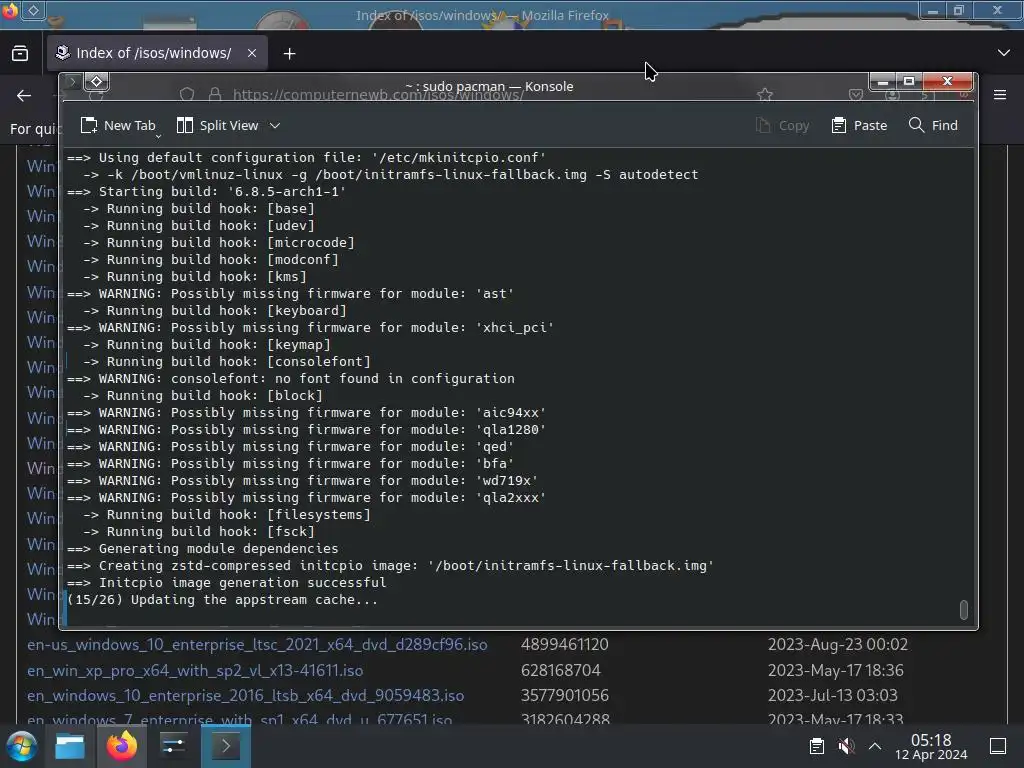Click the muted volume tray icon
Image resolution: width=1024 pixels, height=768 pixels.
click(846, 746)
